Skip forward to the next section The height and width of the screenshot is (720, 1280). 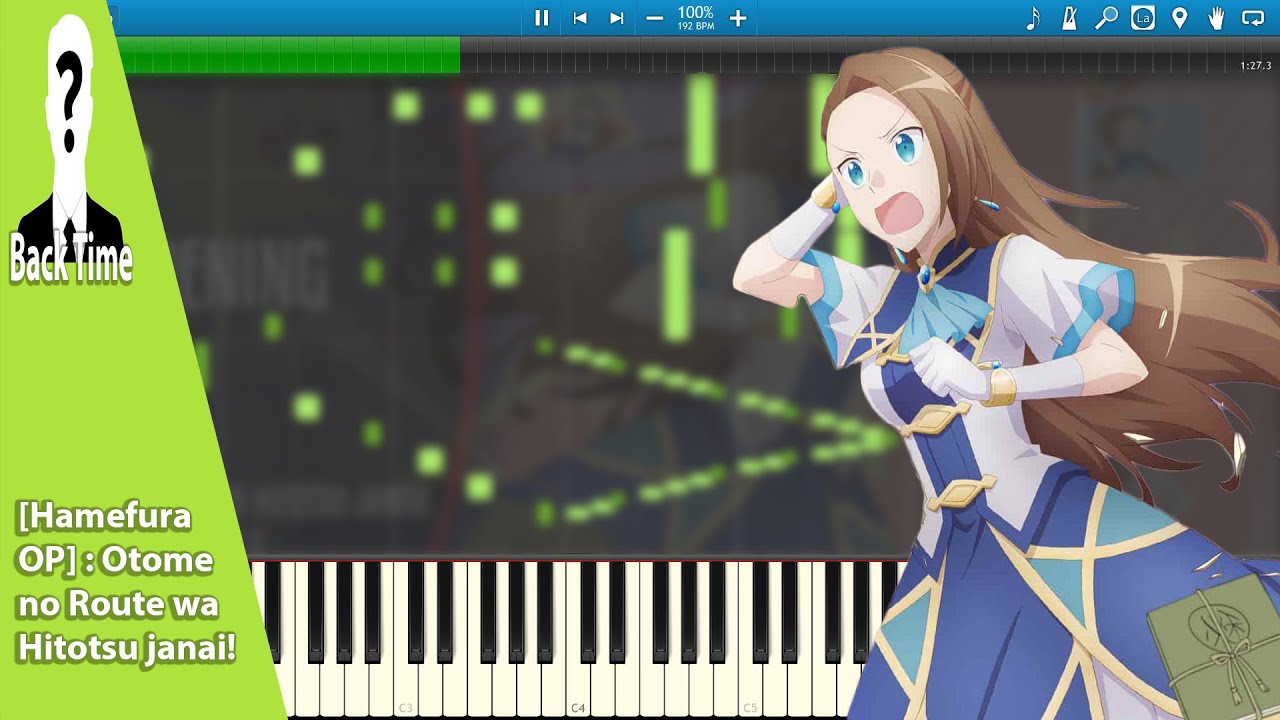[617, 18]
